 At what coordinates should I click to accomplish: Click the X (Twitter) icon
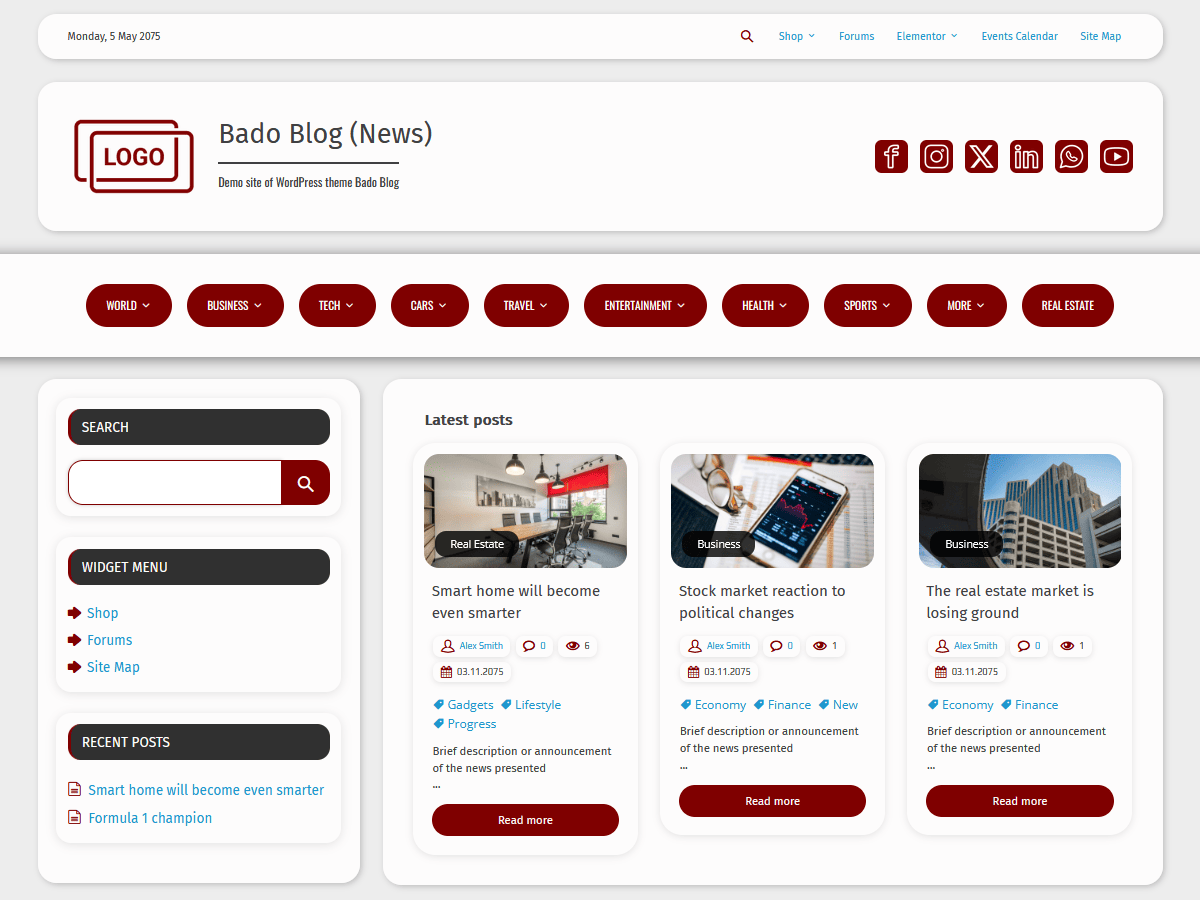(981, 157)
